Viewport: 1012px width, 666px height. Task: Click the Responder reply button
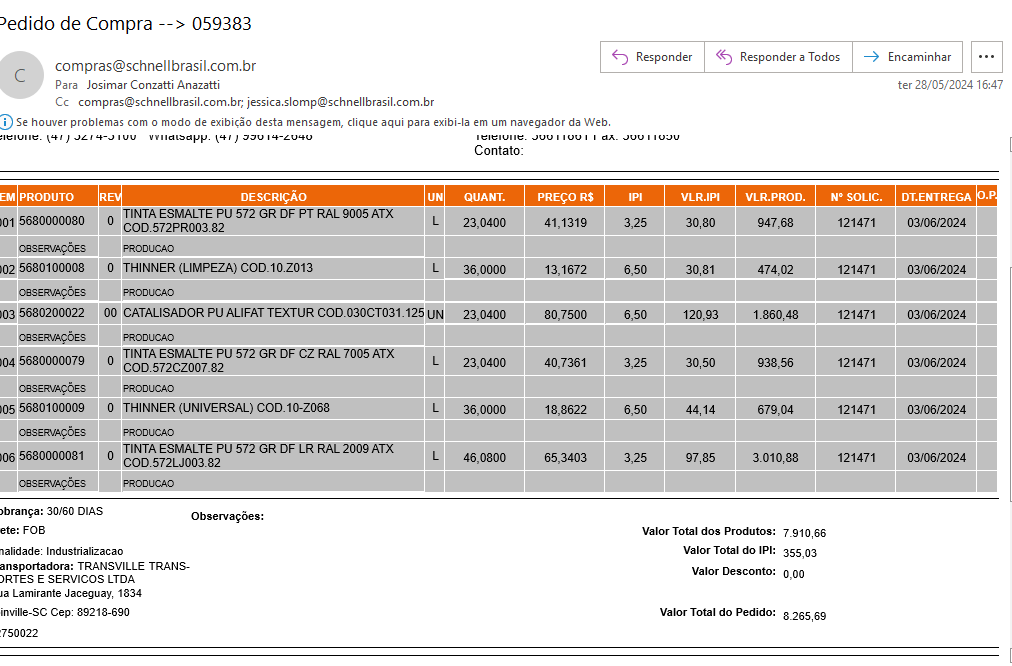[652, 57]
